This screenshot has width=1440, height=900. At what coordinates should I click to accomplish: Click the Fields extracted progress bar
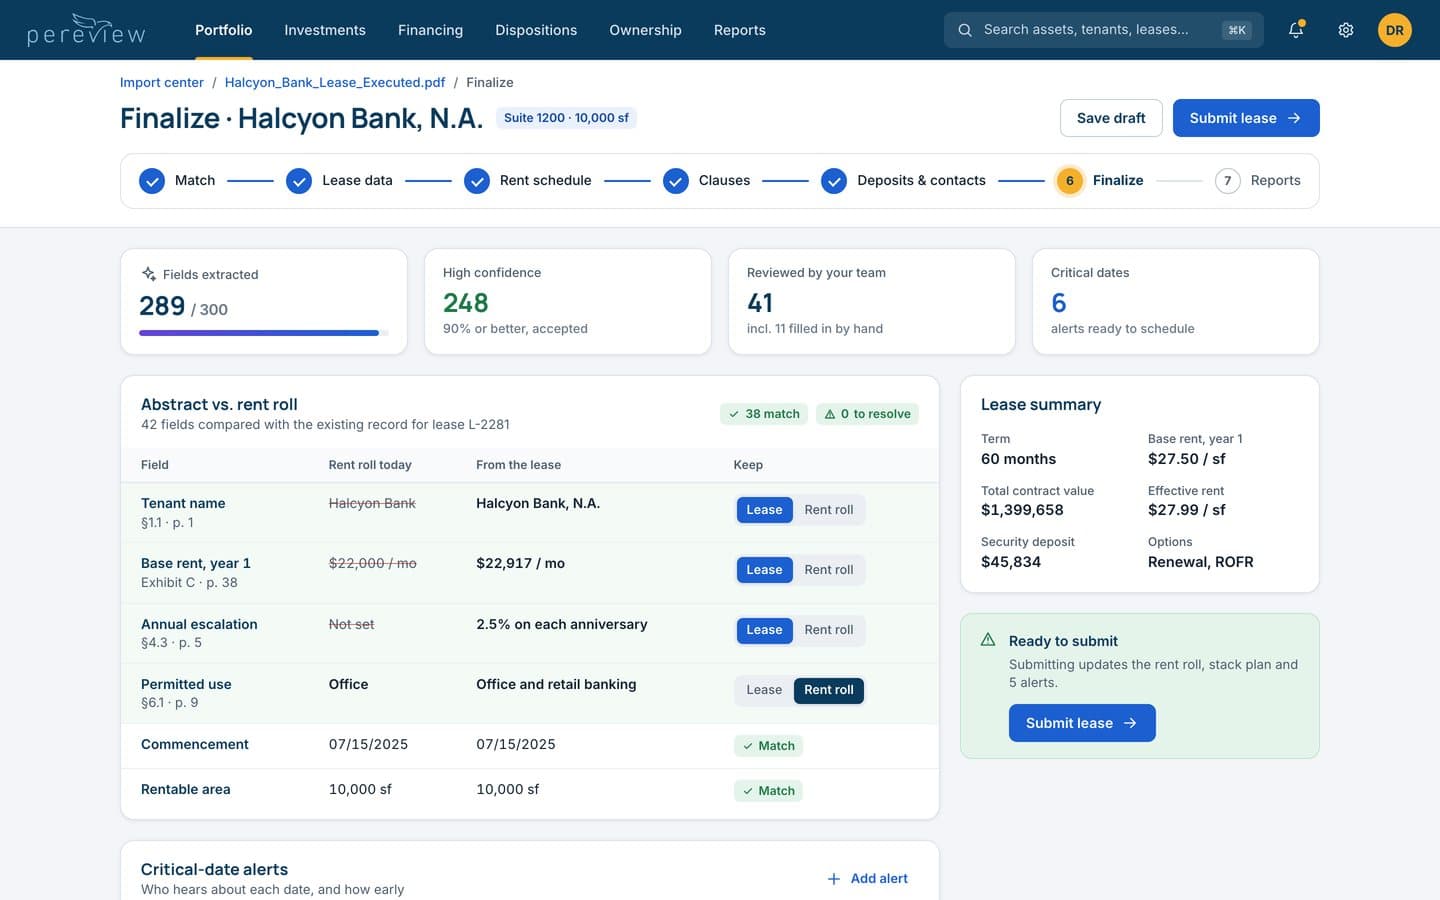click(264, 333)
